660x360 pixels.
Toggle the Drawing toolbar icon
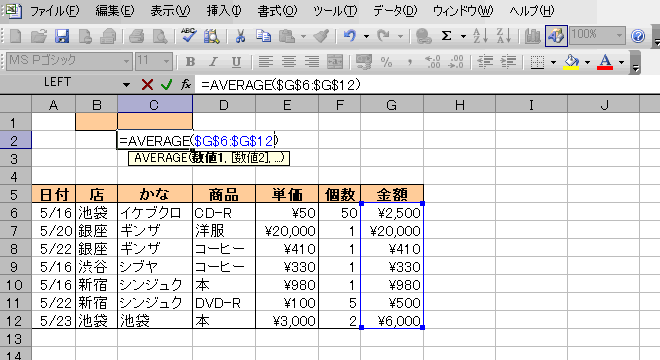click(x=556, y=36)
